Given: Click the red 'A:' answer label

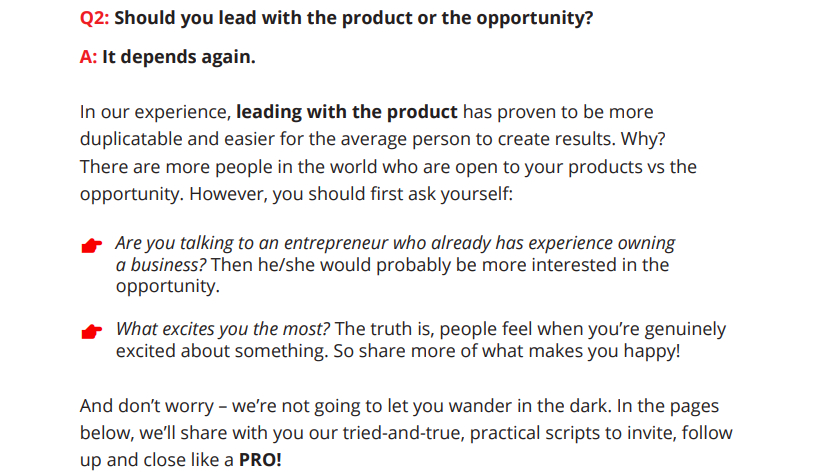Looking at the screenshot, I should click(x=88, y=57).
